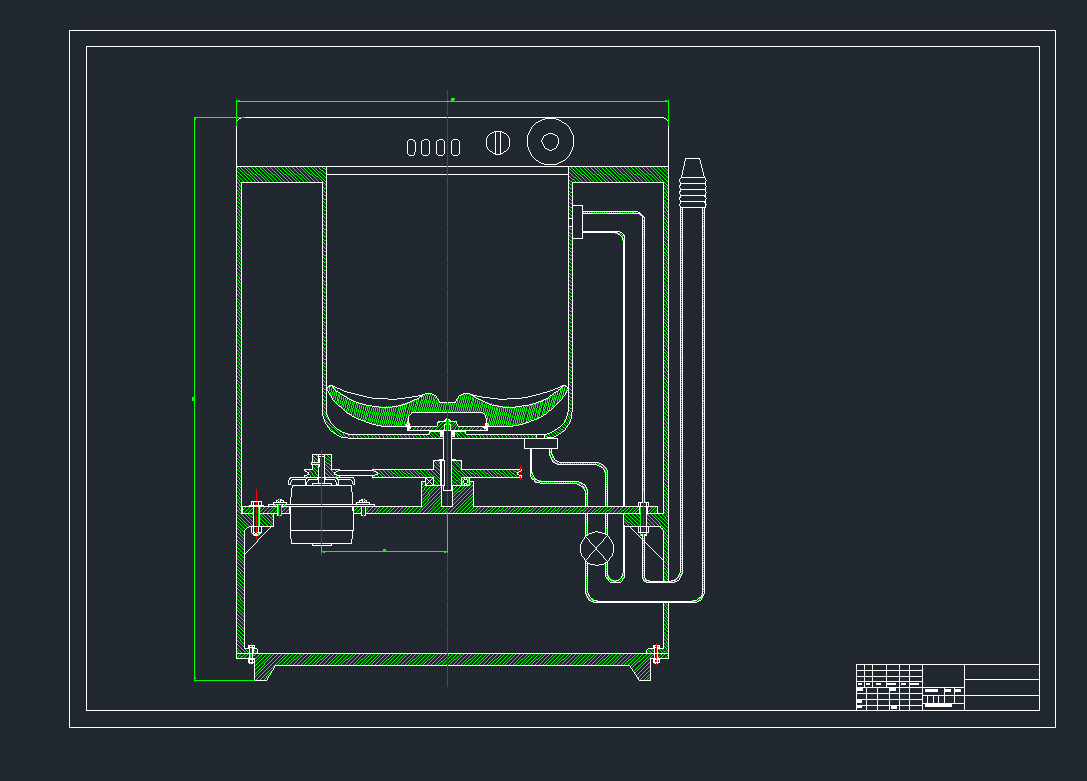
Task: Click the right foot of cabinet base
Action: tap(637, 668)
